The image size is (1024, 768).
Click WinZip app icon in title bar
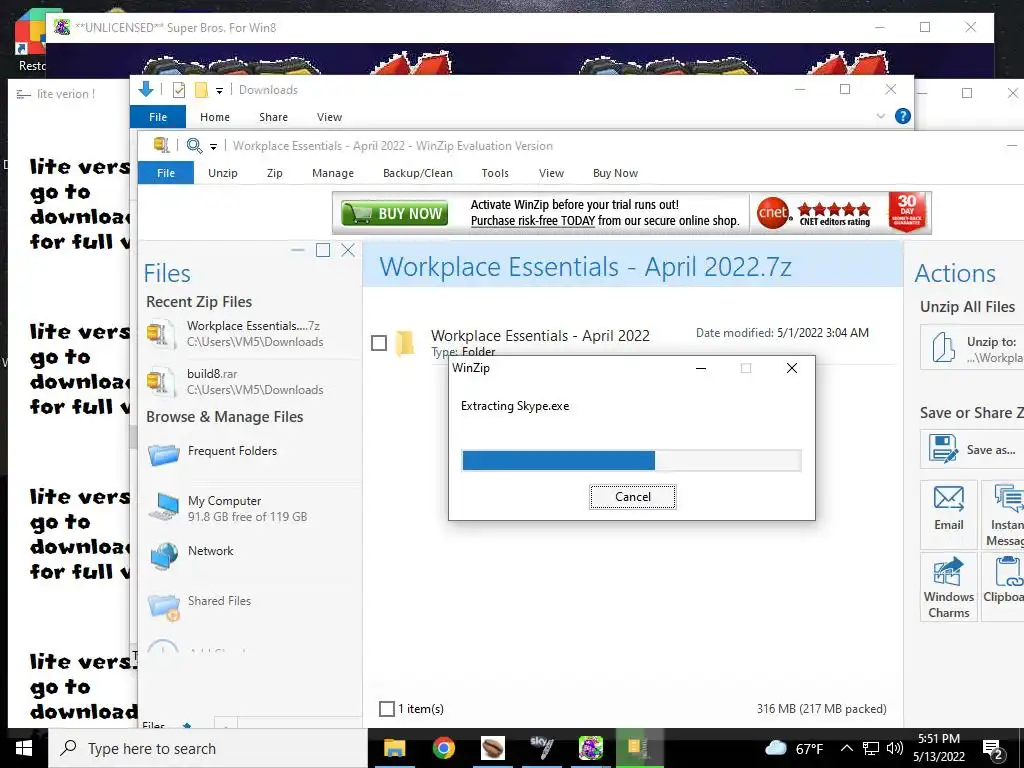tap(161, 145)
